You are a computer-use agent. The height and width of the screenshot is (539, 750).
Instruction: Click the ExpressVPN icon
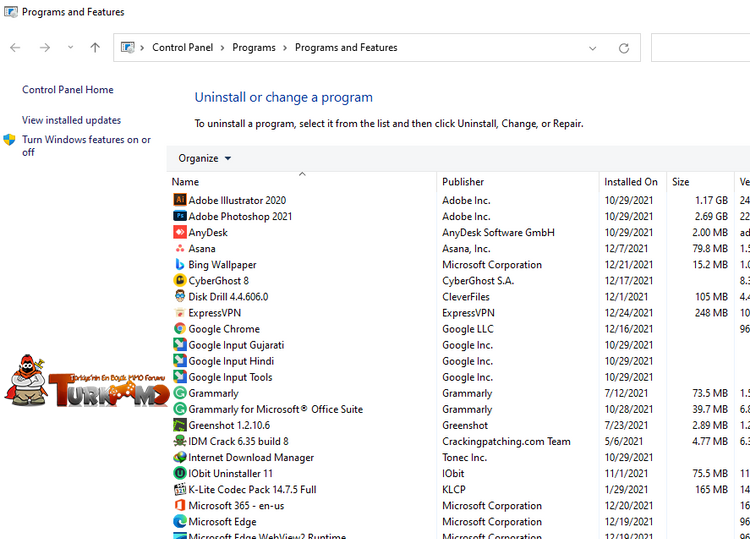click(180, 313)
